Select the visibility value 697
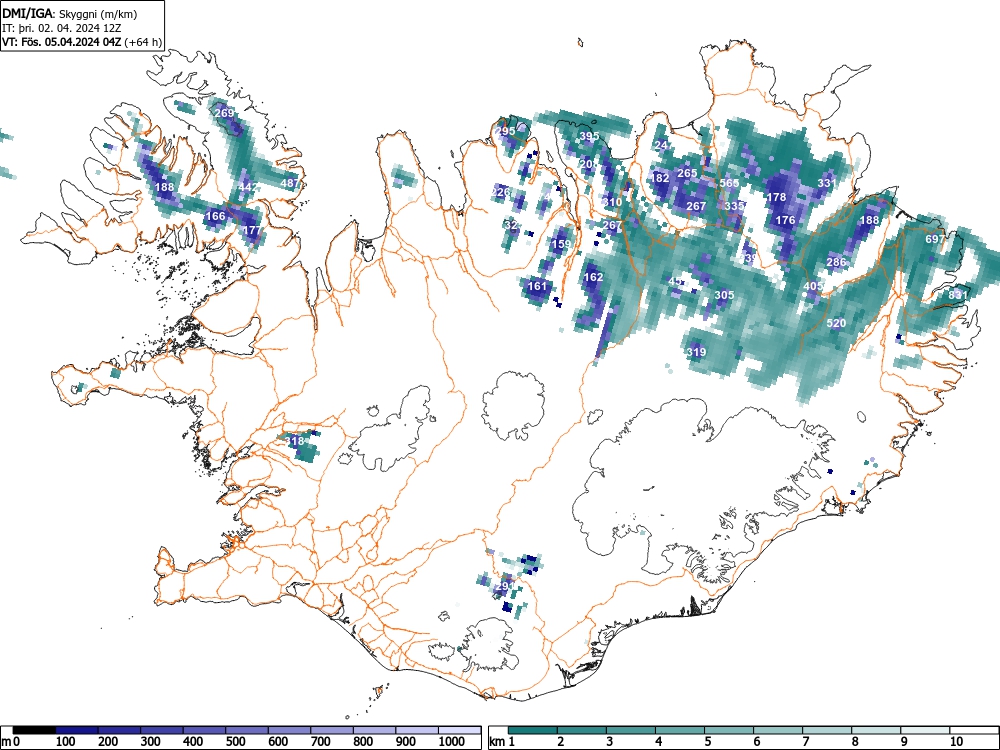Screen dimensions: 1000x750 click(935, 239)
